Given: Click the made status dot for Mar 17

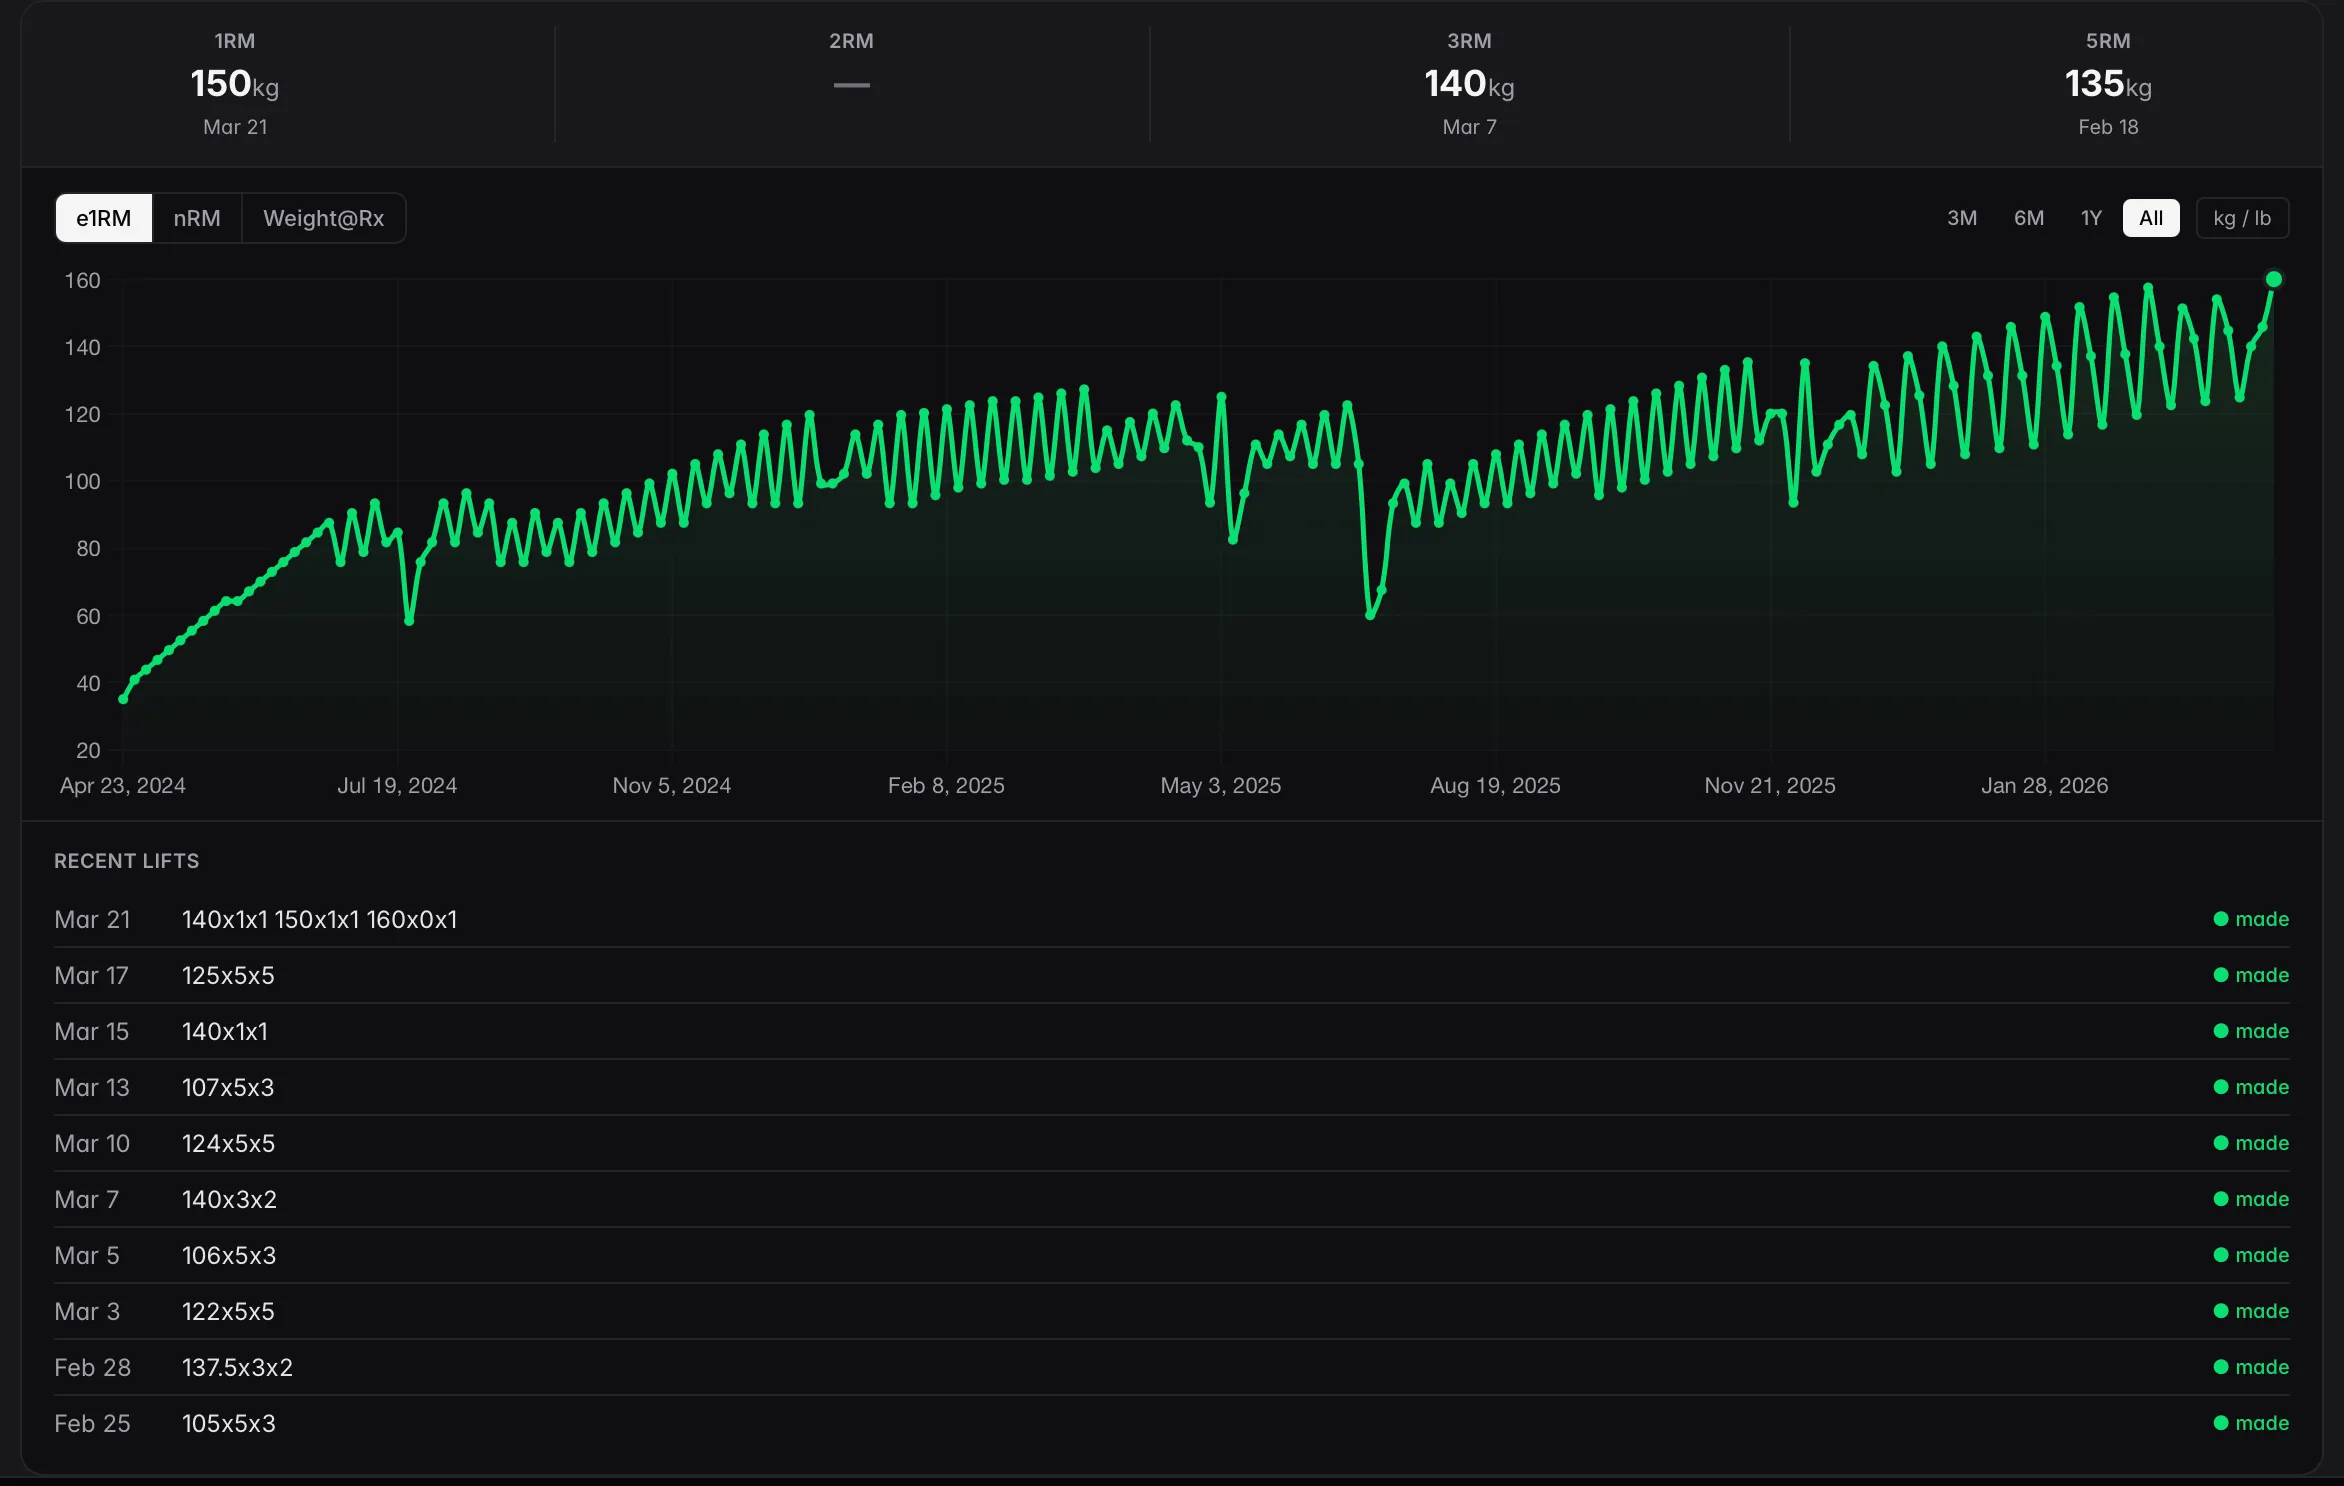Looking at the screenshot, I should pyautogui.click(x=2250, y=975).
